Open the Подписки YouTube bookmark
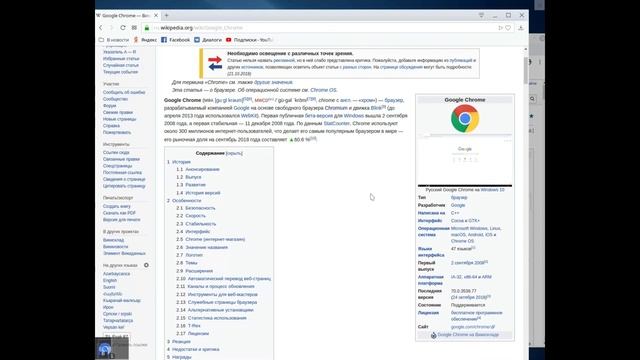The width and height of the screenshot is (640, 360). [x=249, y=40]
